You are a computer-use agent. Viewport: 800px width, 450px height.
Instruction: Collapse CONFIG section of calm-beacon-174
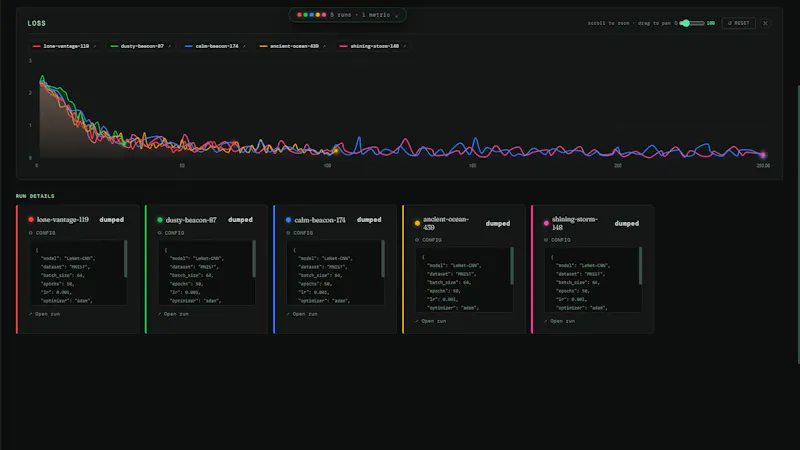(299, 233)
